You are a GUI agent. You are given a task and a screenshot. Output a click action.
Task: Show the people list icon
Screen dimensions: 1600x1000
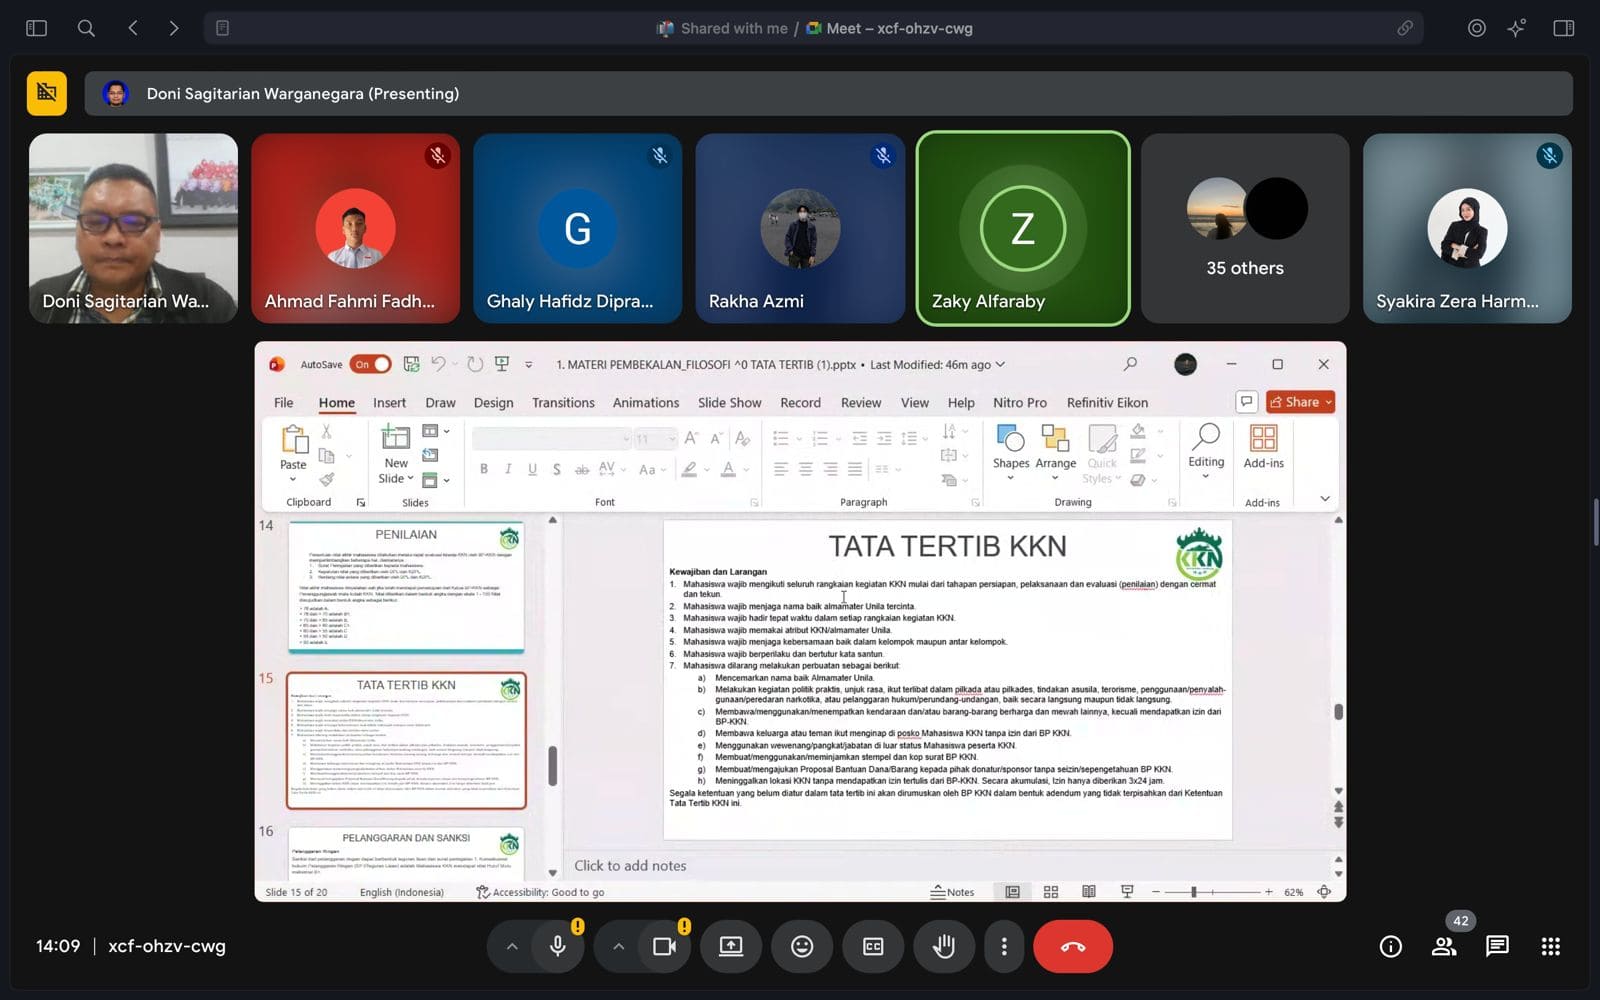coord(1443,946)
